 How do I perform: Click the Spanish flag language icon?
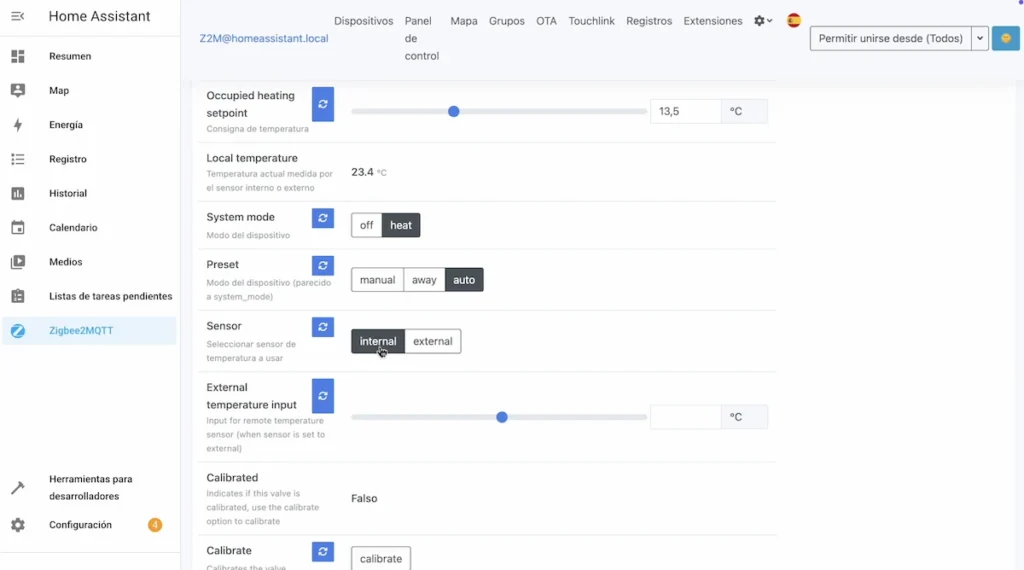(x=793, y=21)
